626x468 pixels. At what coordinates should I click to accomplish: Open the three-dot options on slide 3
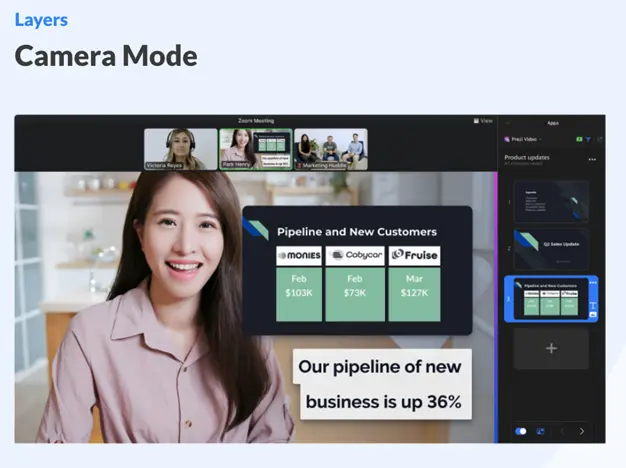tap(593, 283)
